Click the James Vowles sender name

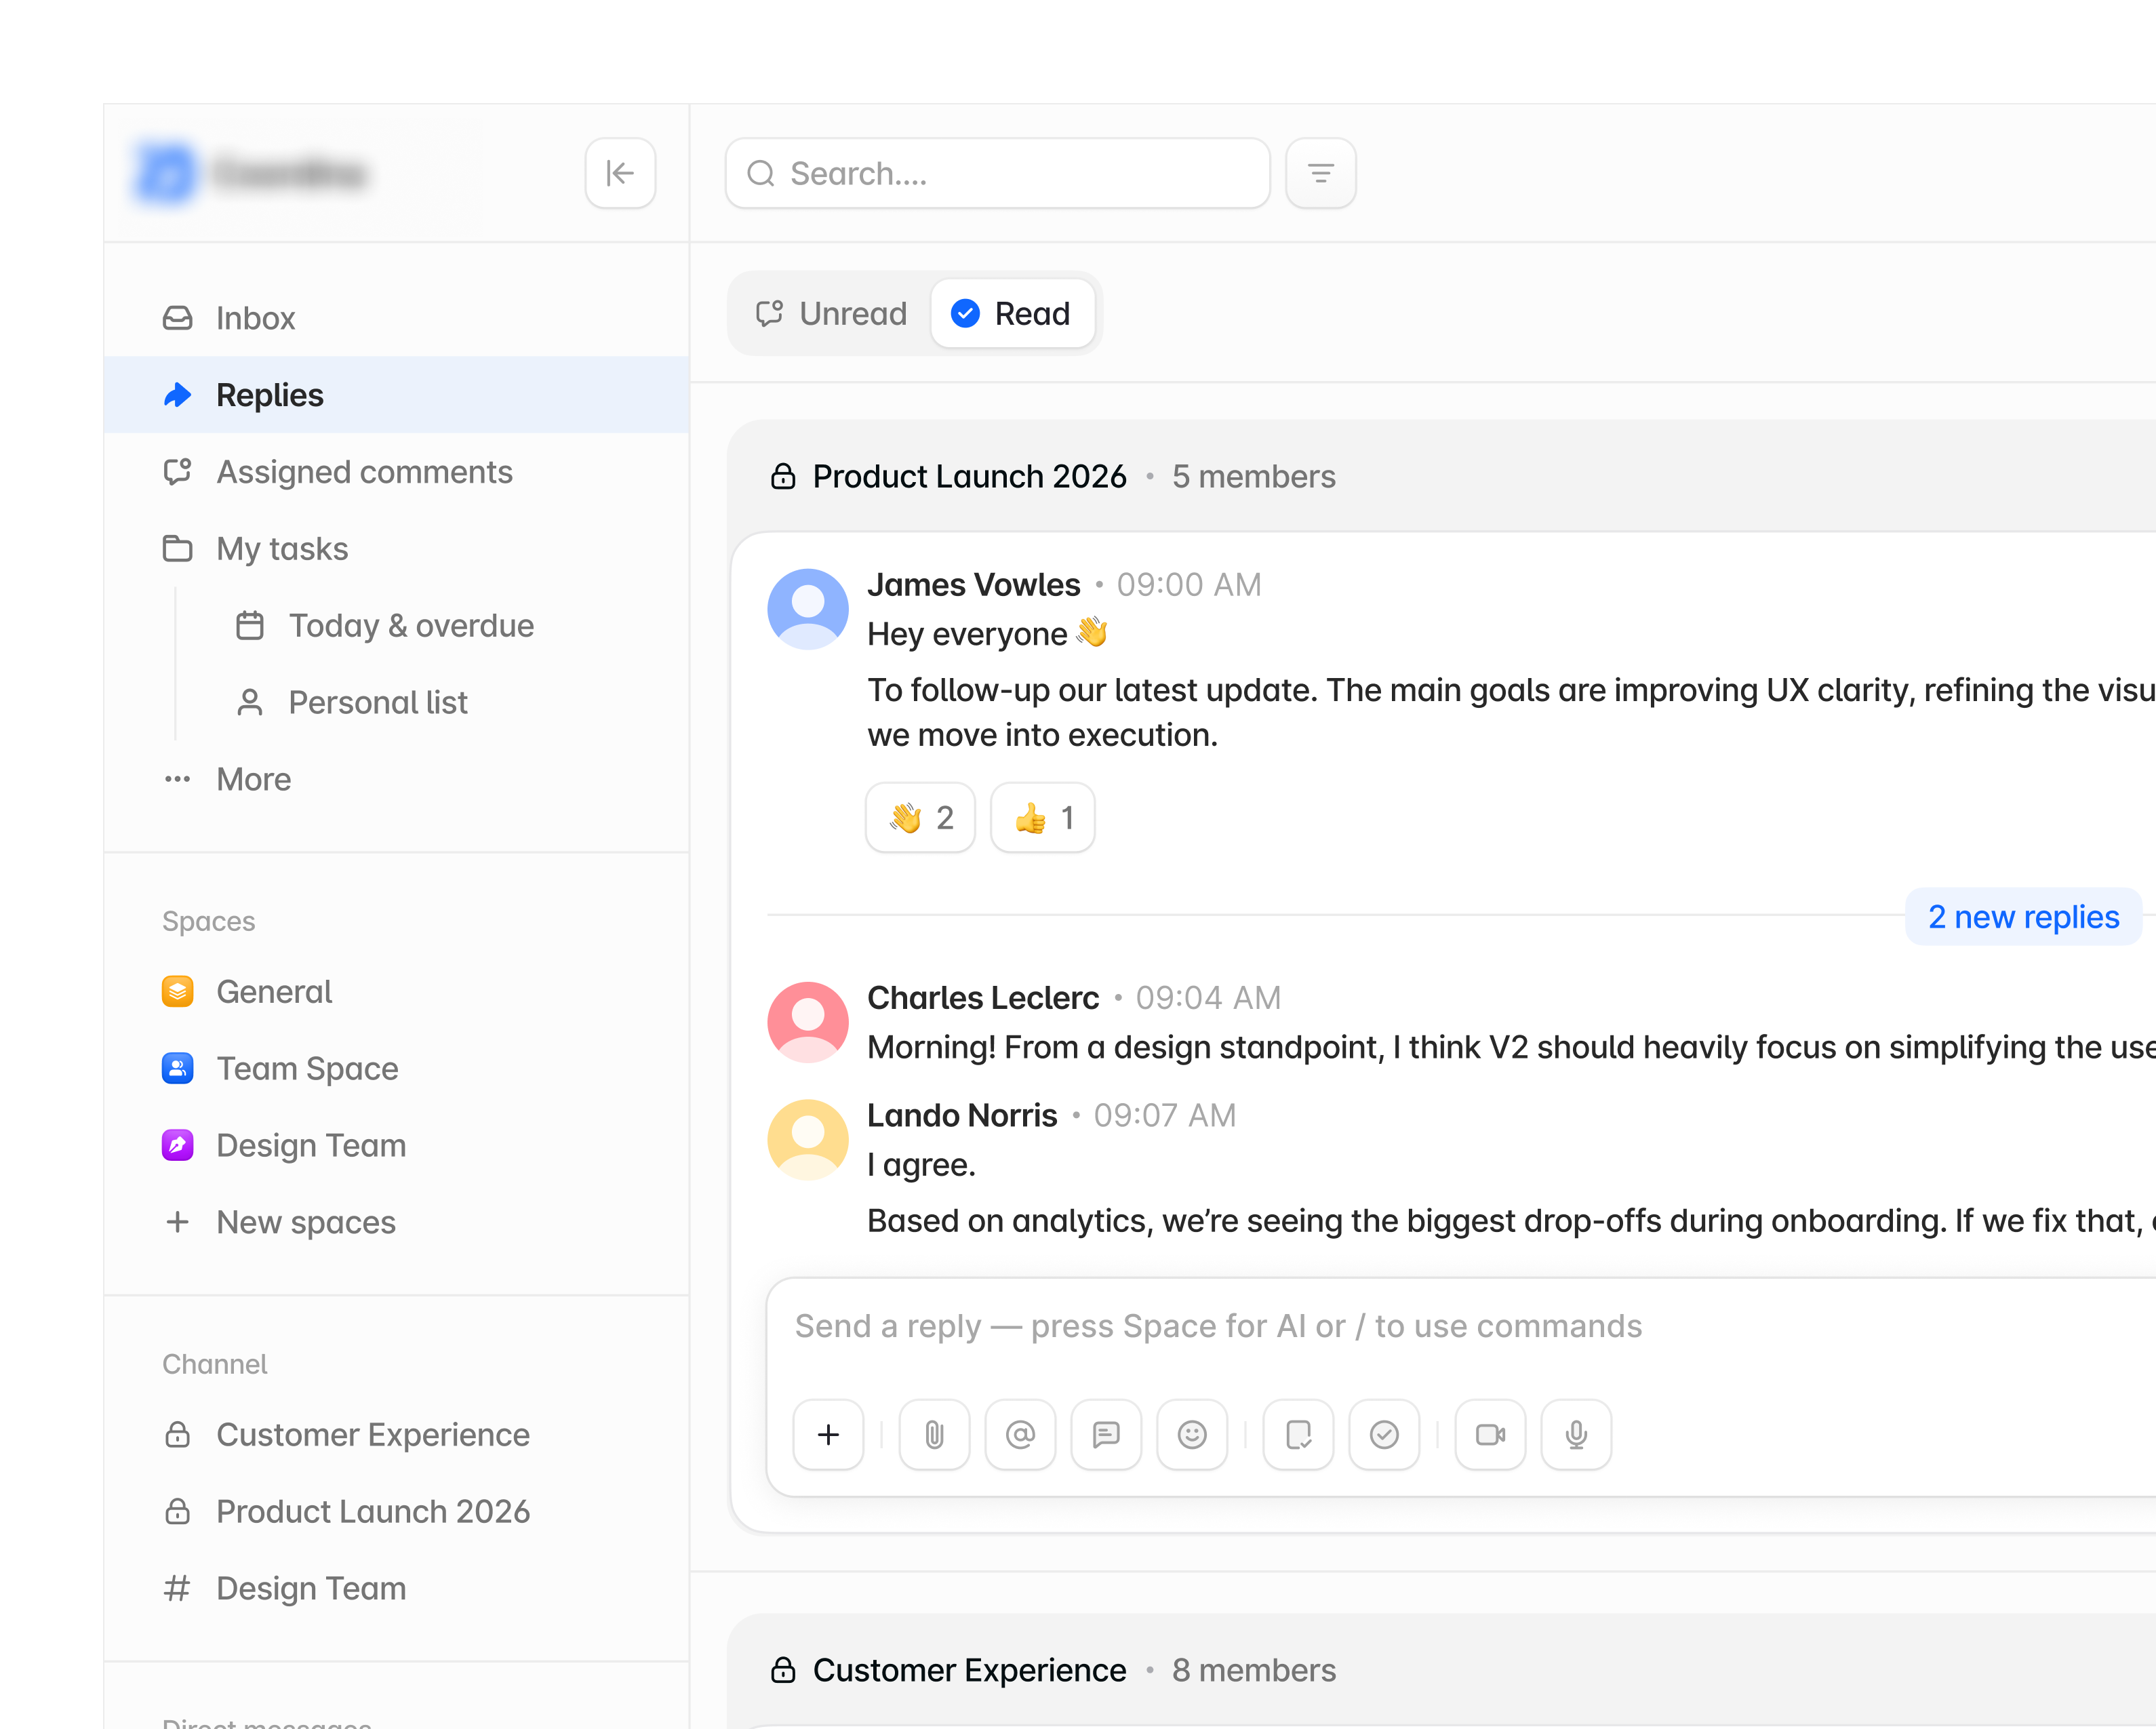point(974,585)
